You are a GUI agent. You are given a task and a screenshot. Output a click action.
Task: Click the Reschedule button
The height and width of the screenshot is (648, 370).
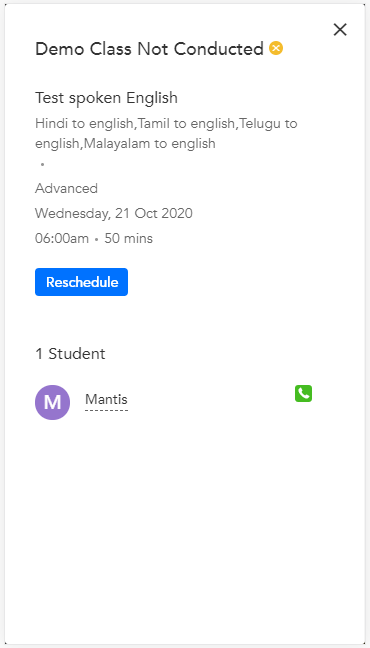coord(81,282)
